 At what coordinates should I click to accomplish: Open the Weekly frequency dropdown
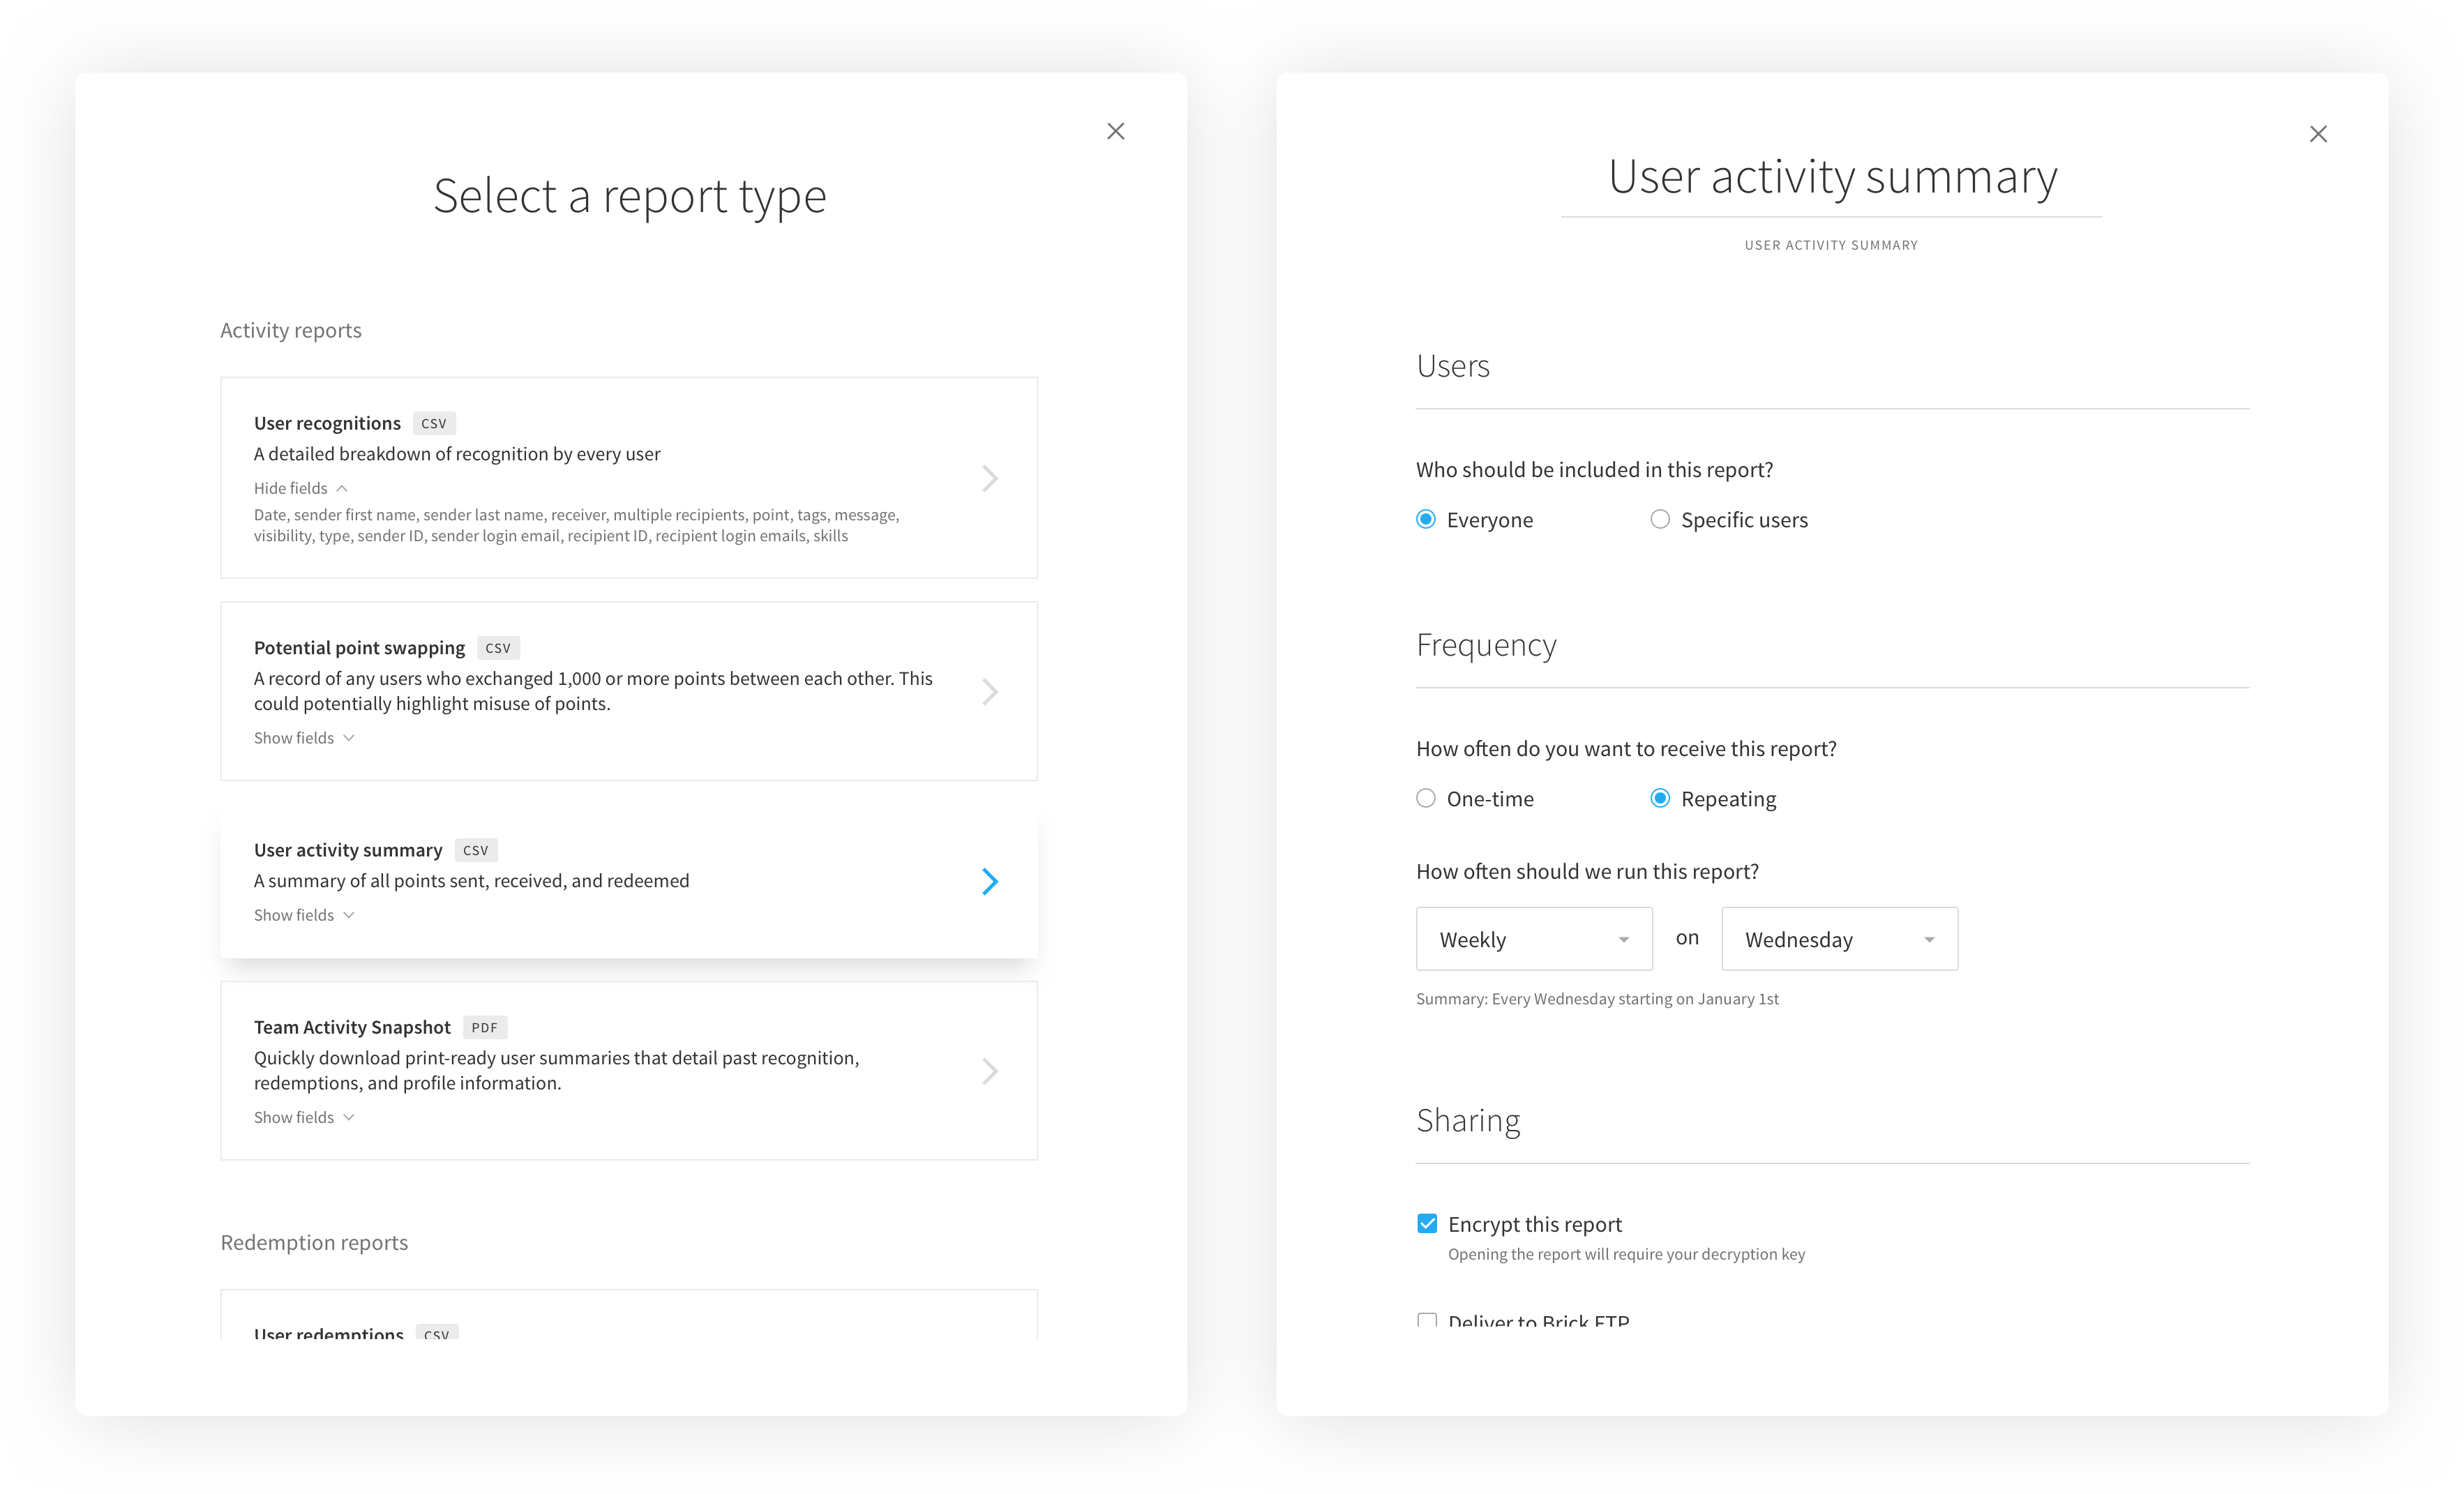click(x=1534, y=939)
